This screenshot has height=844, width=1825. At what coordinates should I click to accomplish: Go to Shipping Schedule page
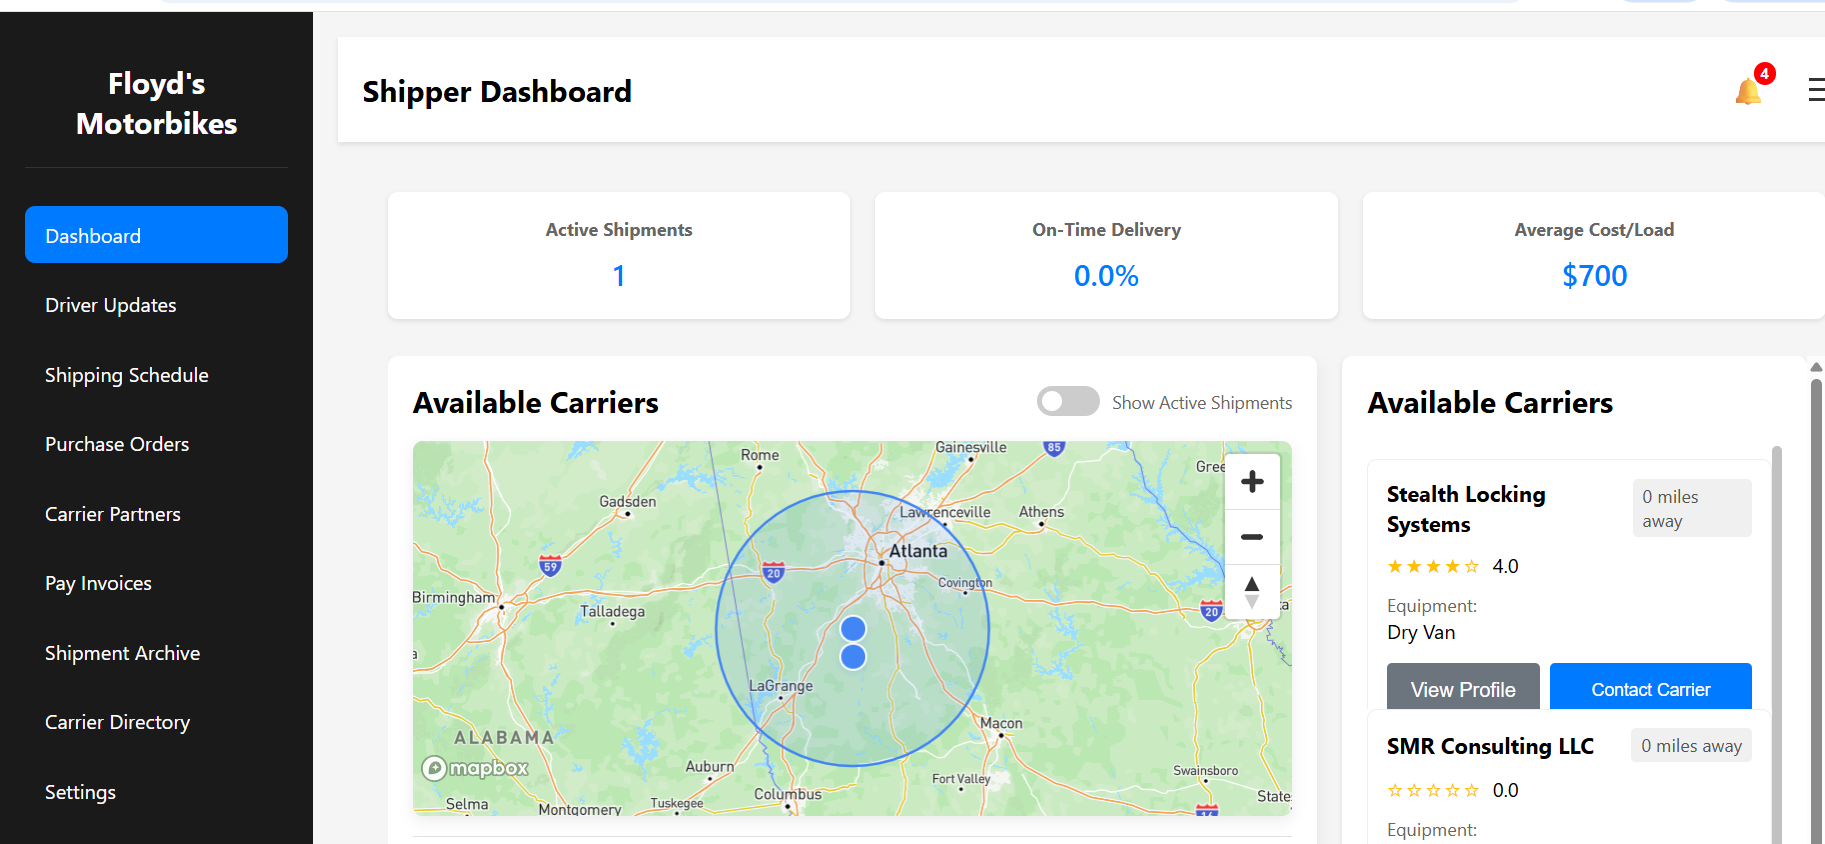126,375
